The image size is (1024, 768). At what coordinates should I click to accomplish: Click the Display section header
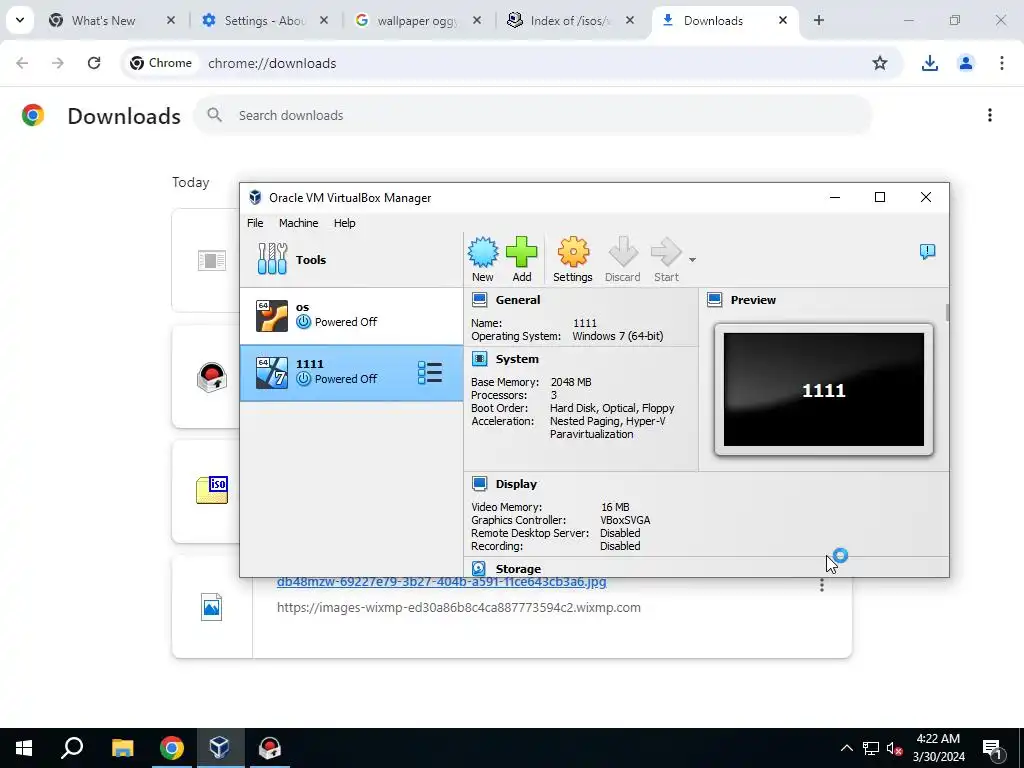(516, 484)
